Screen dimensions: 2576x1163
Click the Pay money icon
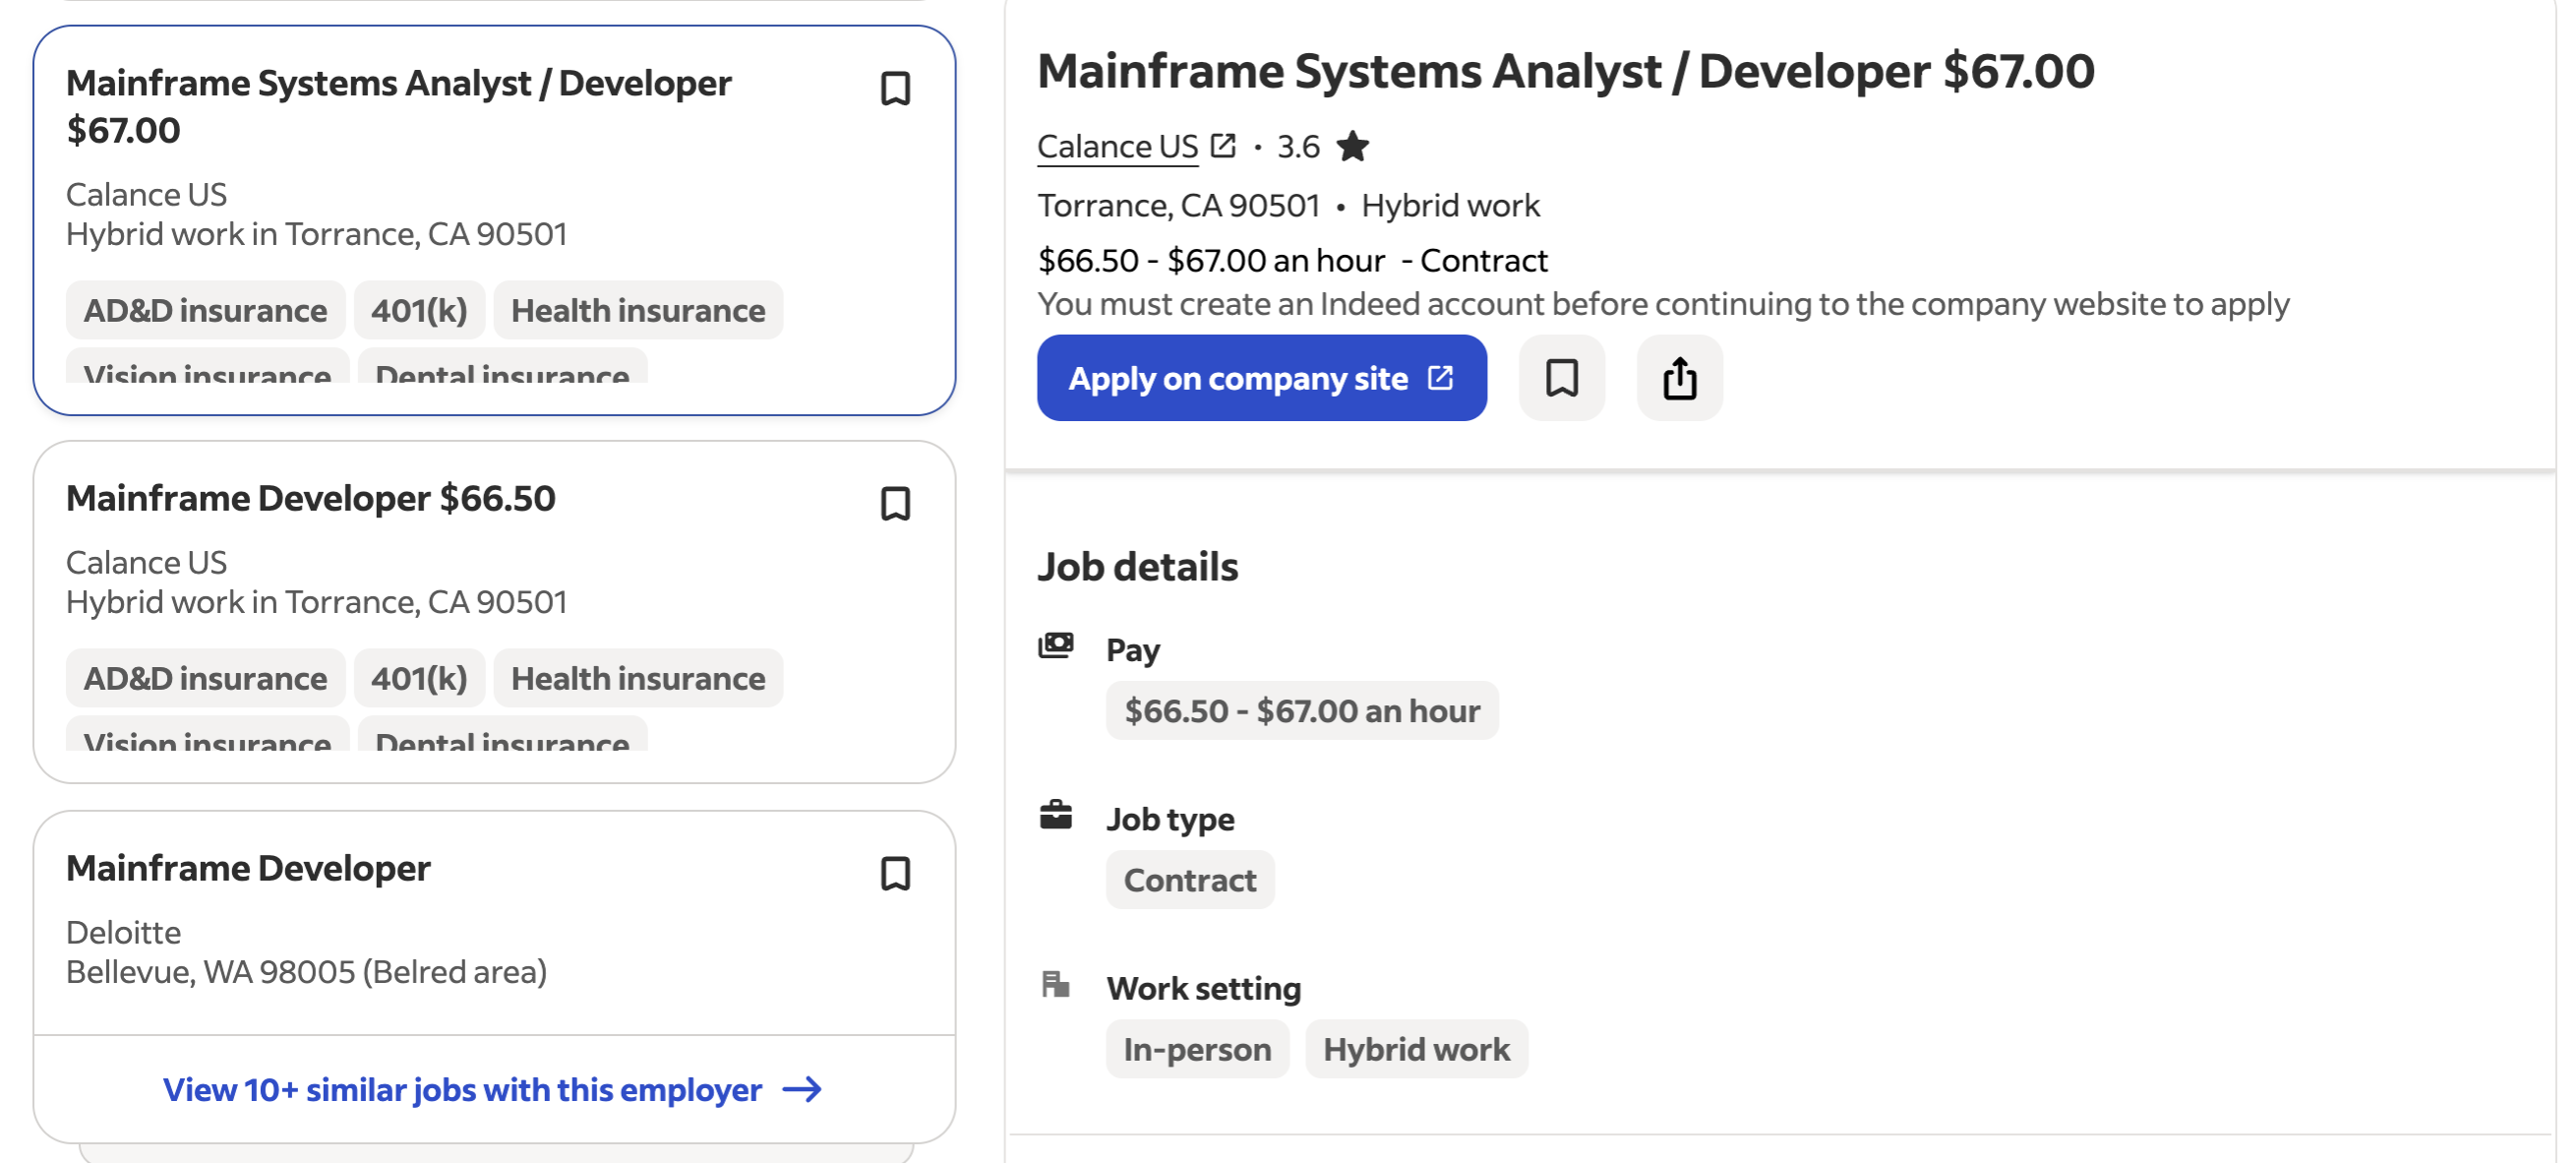pos(1055,646)
